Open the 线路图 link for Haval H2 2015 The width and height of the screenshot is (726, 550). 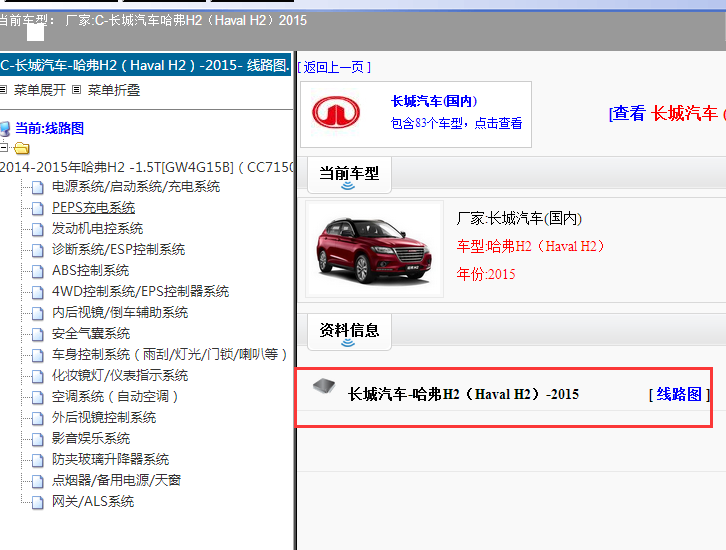coord(679,394)
